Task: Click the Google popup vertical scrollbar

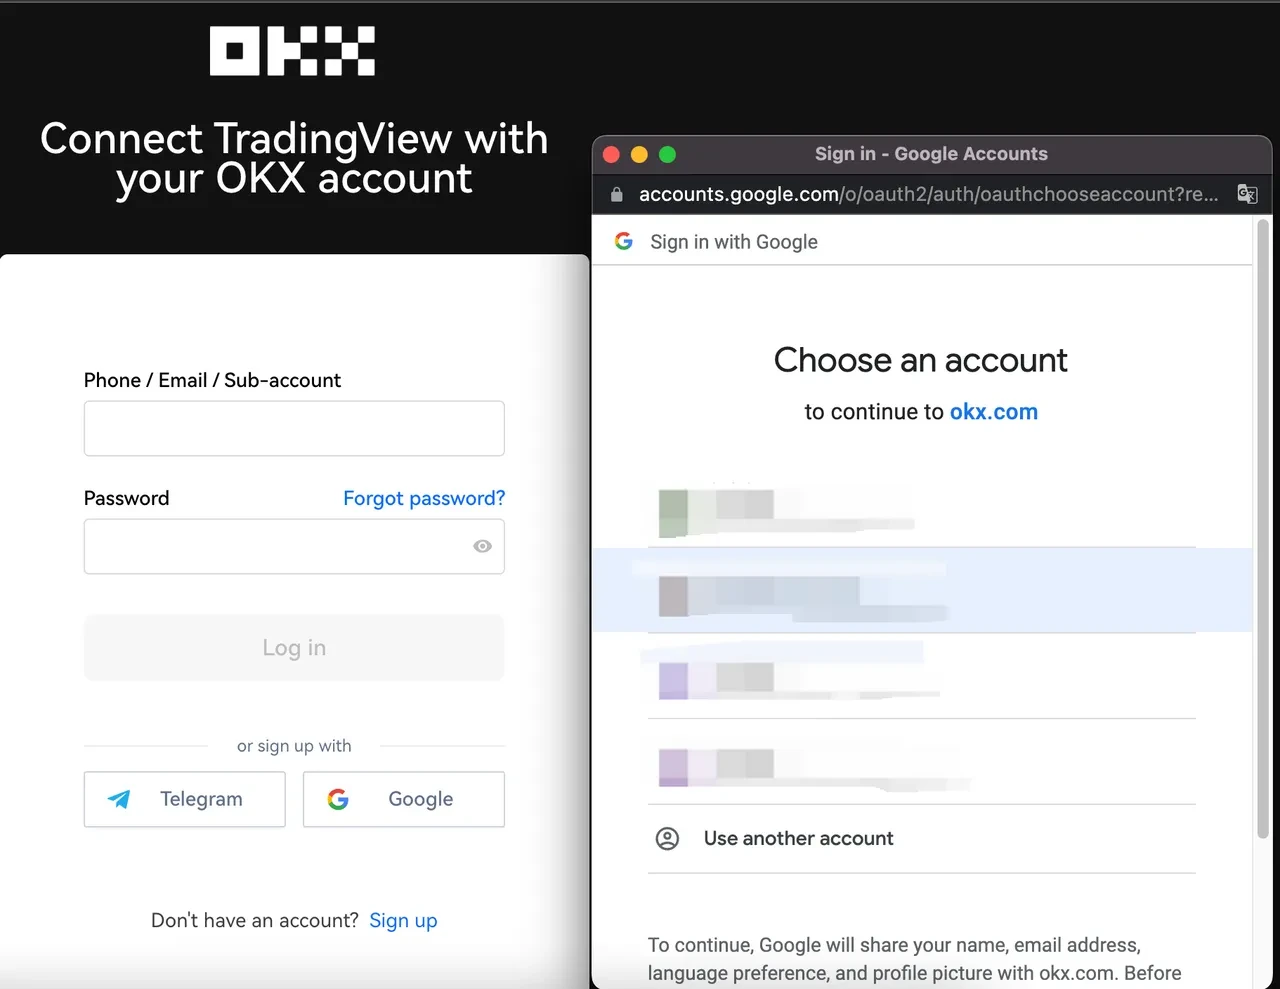Action: 1263,529
